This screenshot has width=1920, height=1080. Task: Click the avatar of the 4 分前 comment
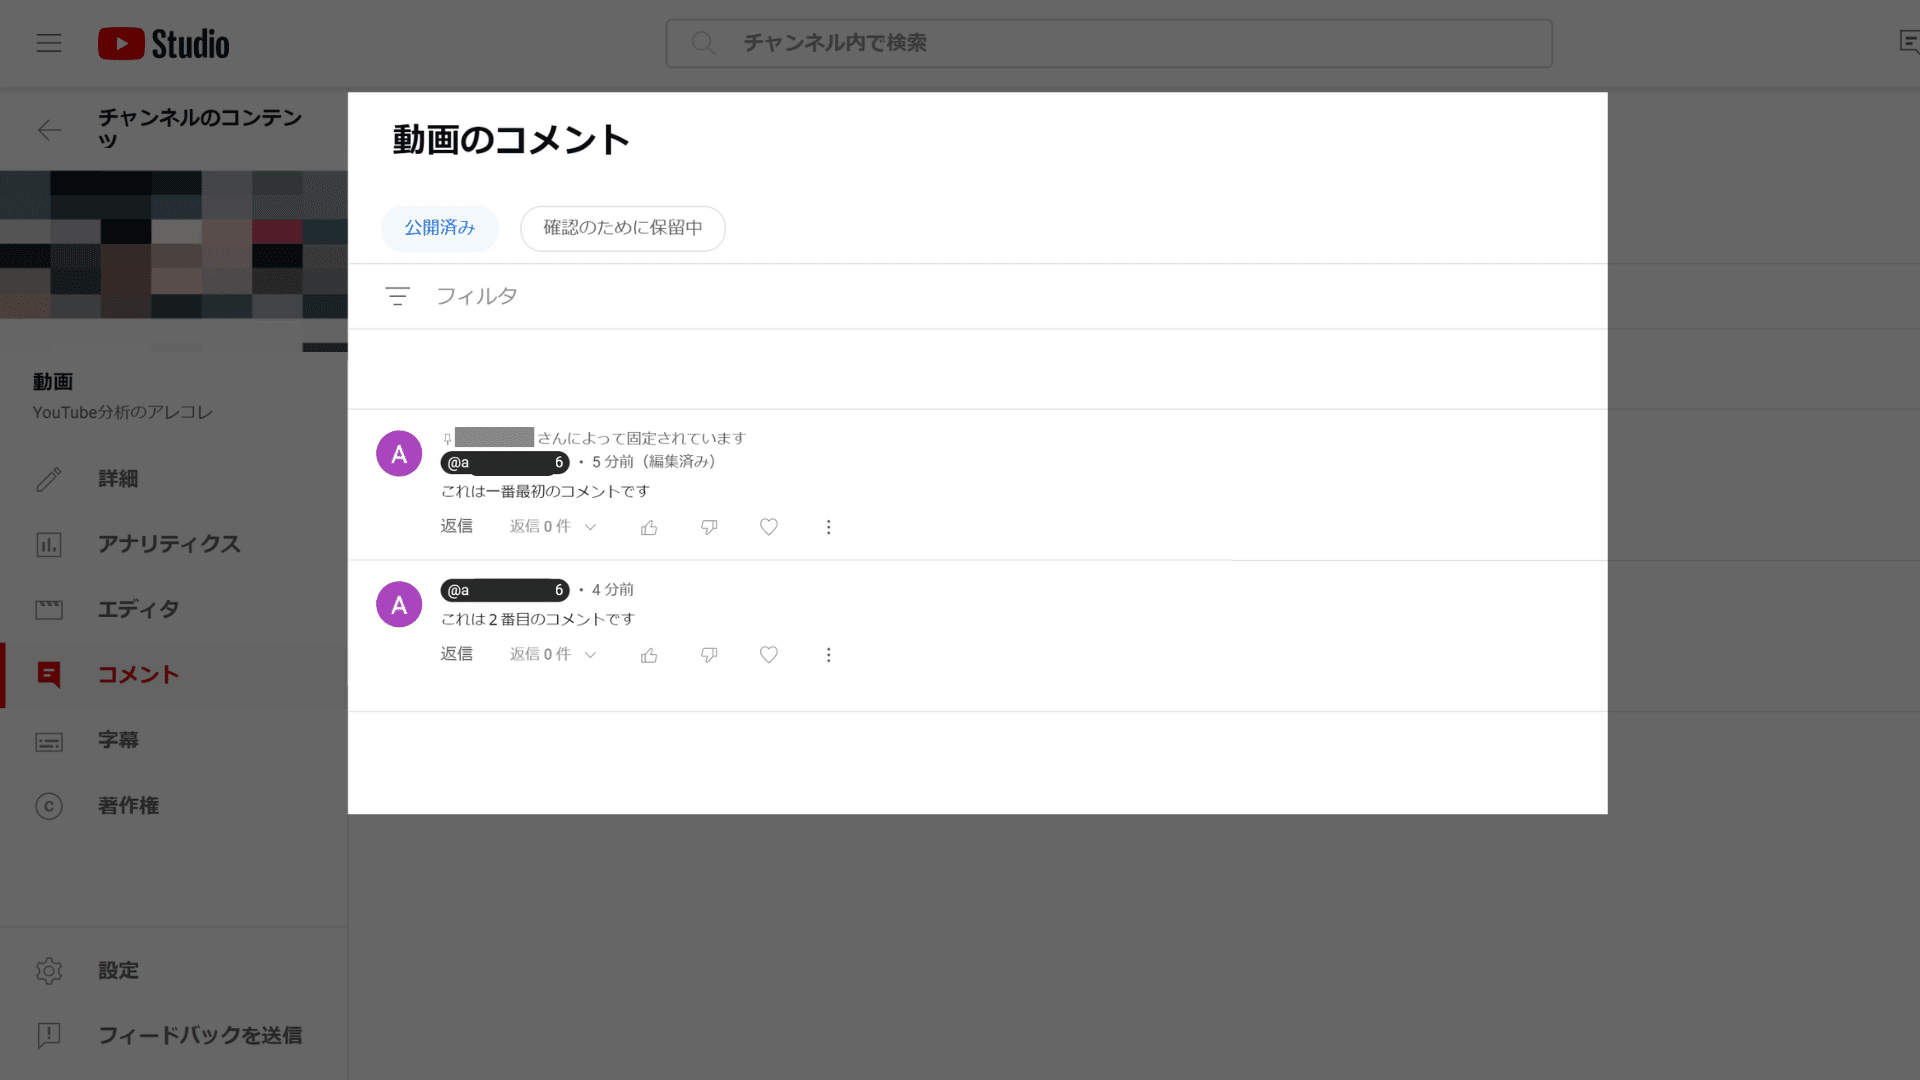coord(399,605)
